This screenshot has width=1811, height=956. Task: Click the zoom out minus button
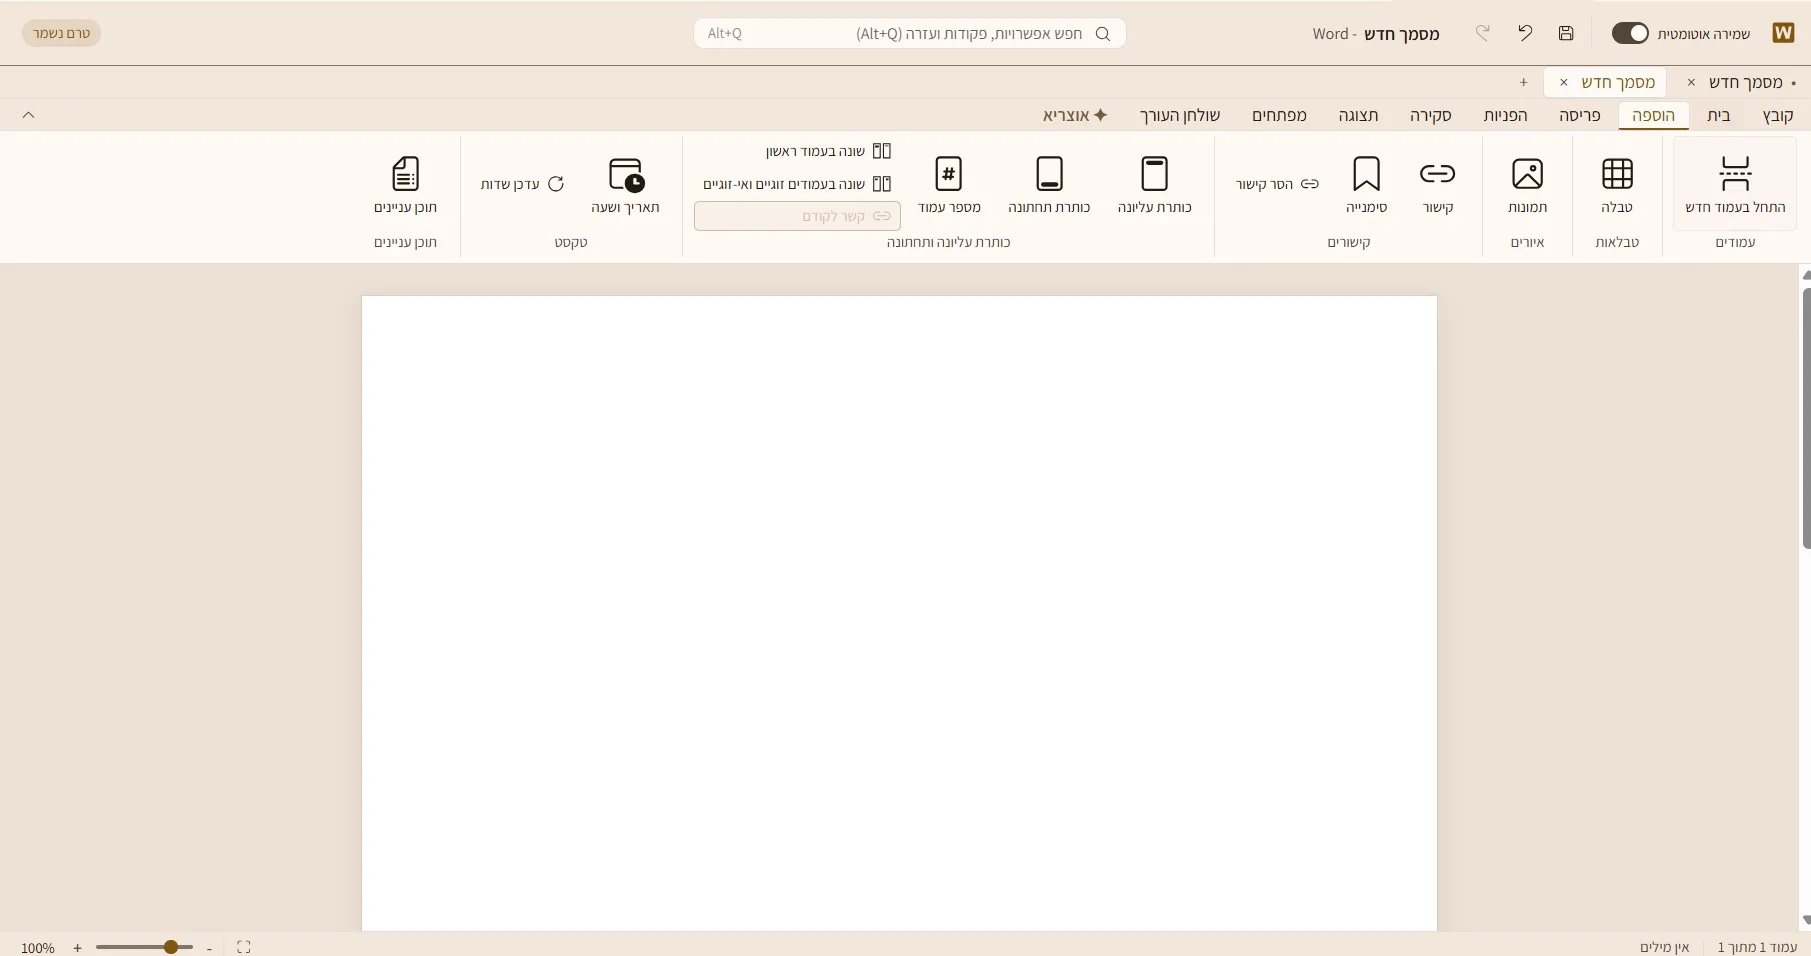(x=209, y=948)
